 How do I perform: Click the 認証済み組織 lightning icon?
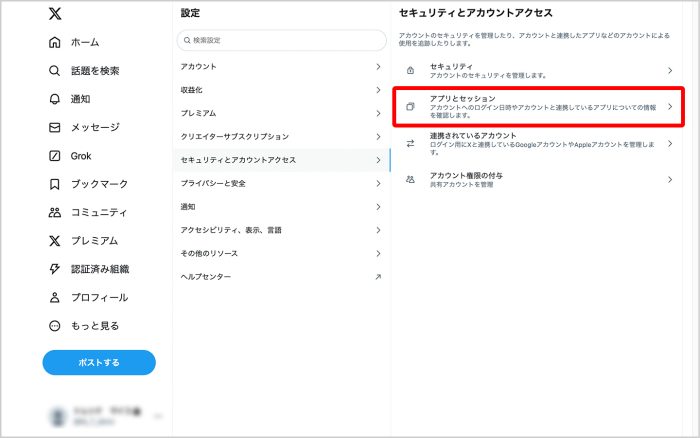pos(55,269)
